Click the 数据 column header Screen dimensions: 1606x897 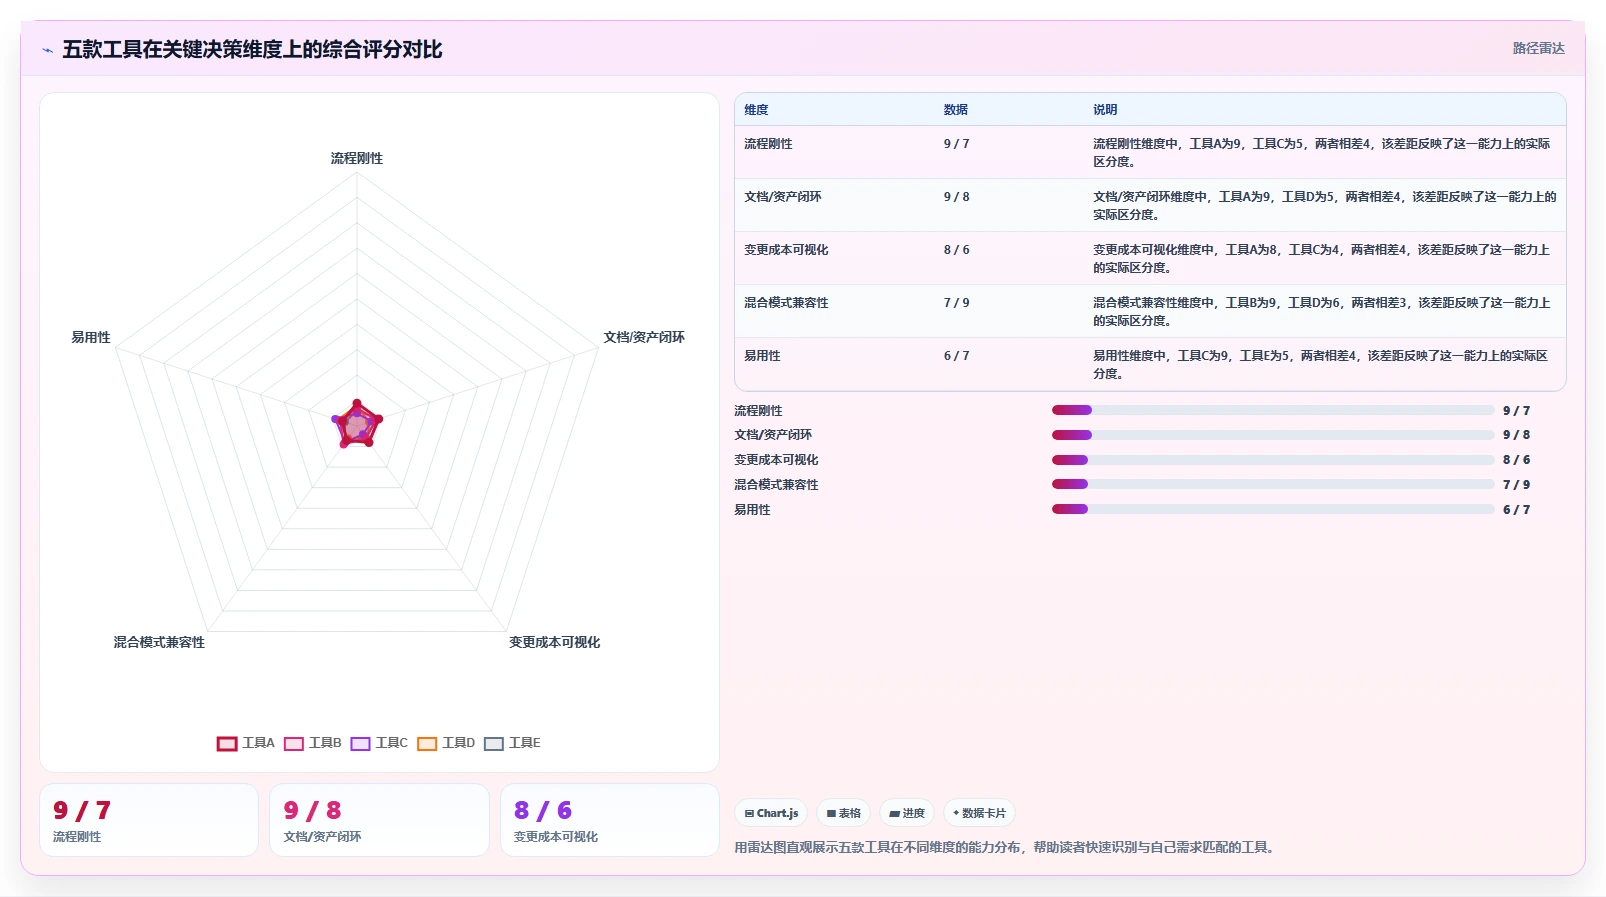coord(956,110)
